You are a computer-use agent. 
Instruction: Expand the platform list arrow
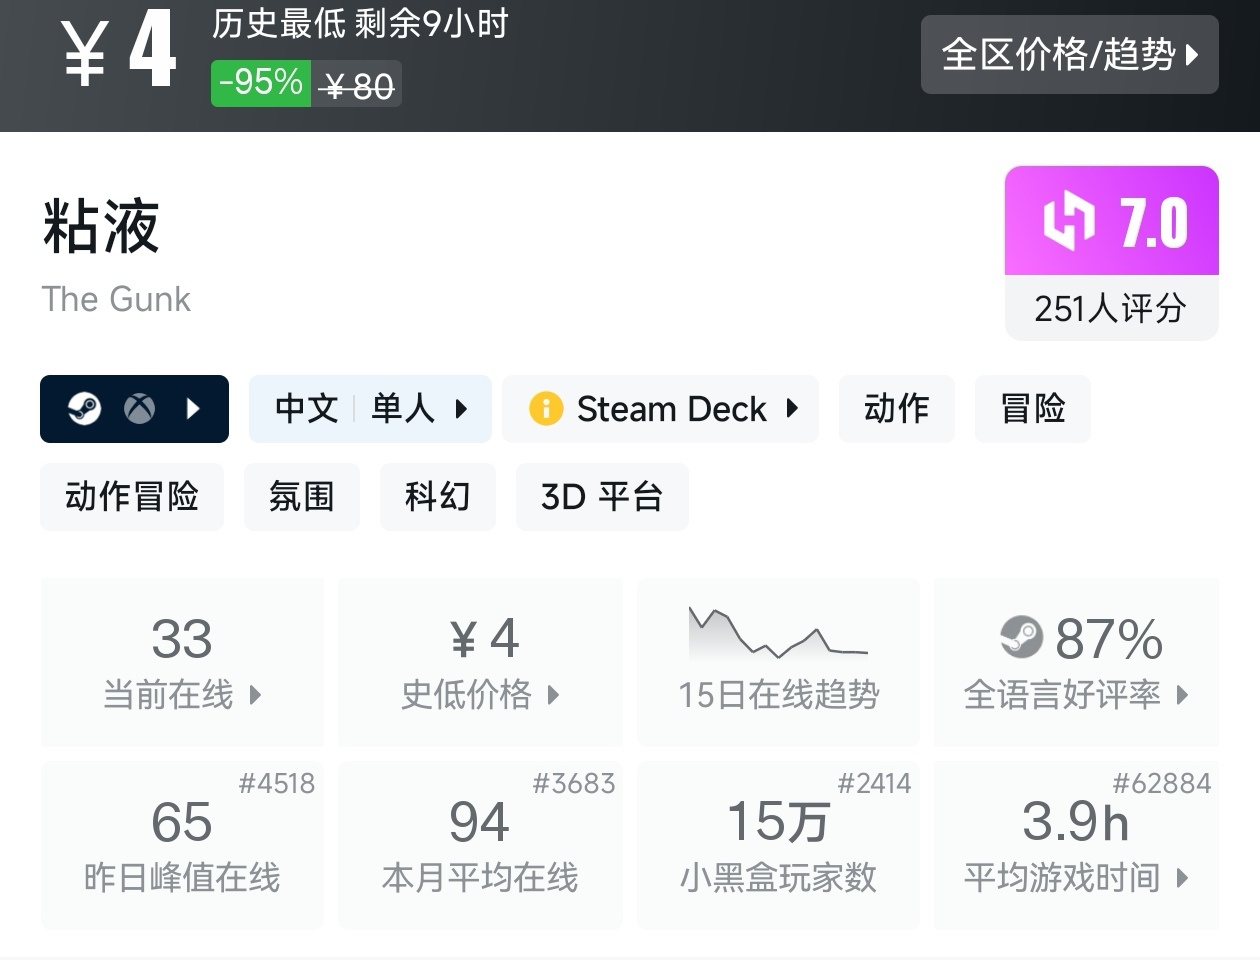[194, 409]
